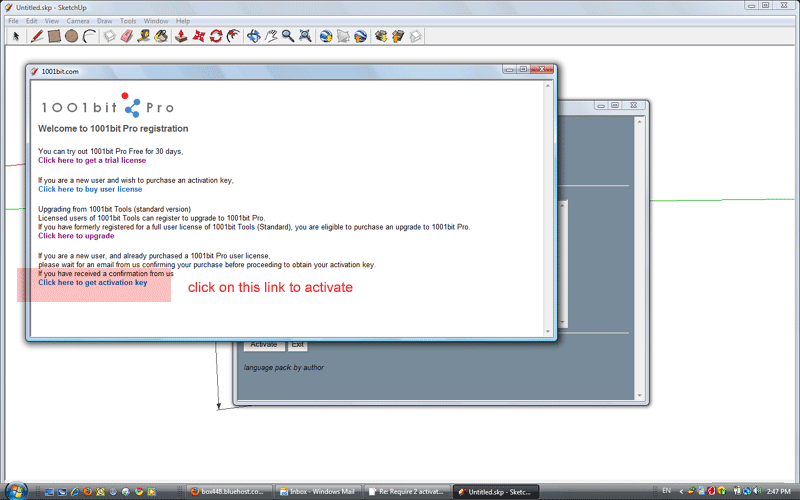Open the Camera menu
The width and height of the screenshot is (800, 500).
click(78, 21)
